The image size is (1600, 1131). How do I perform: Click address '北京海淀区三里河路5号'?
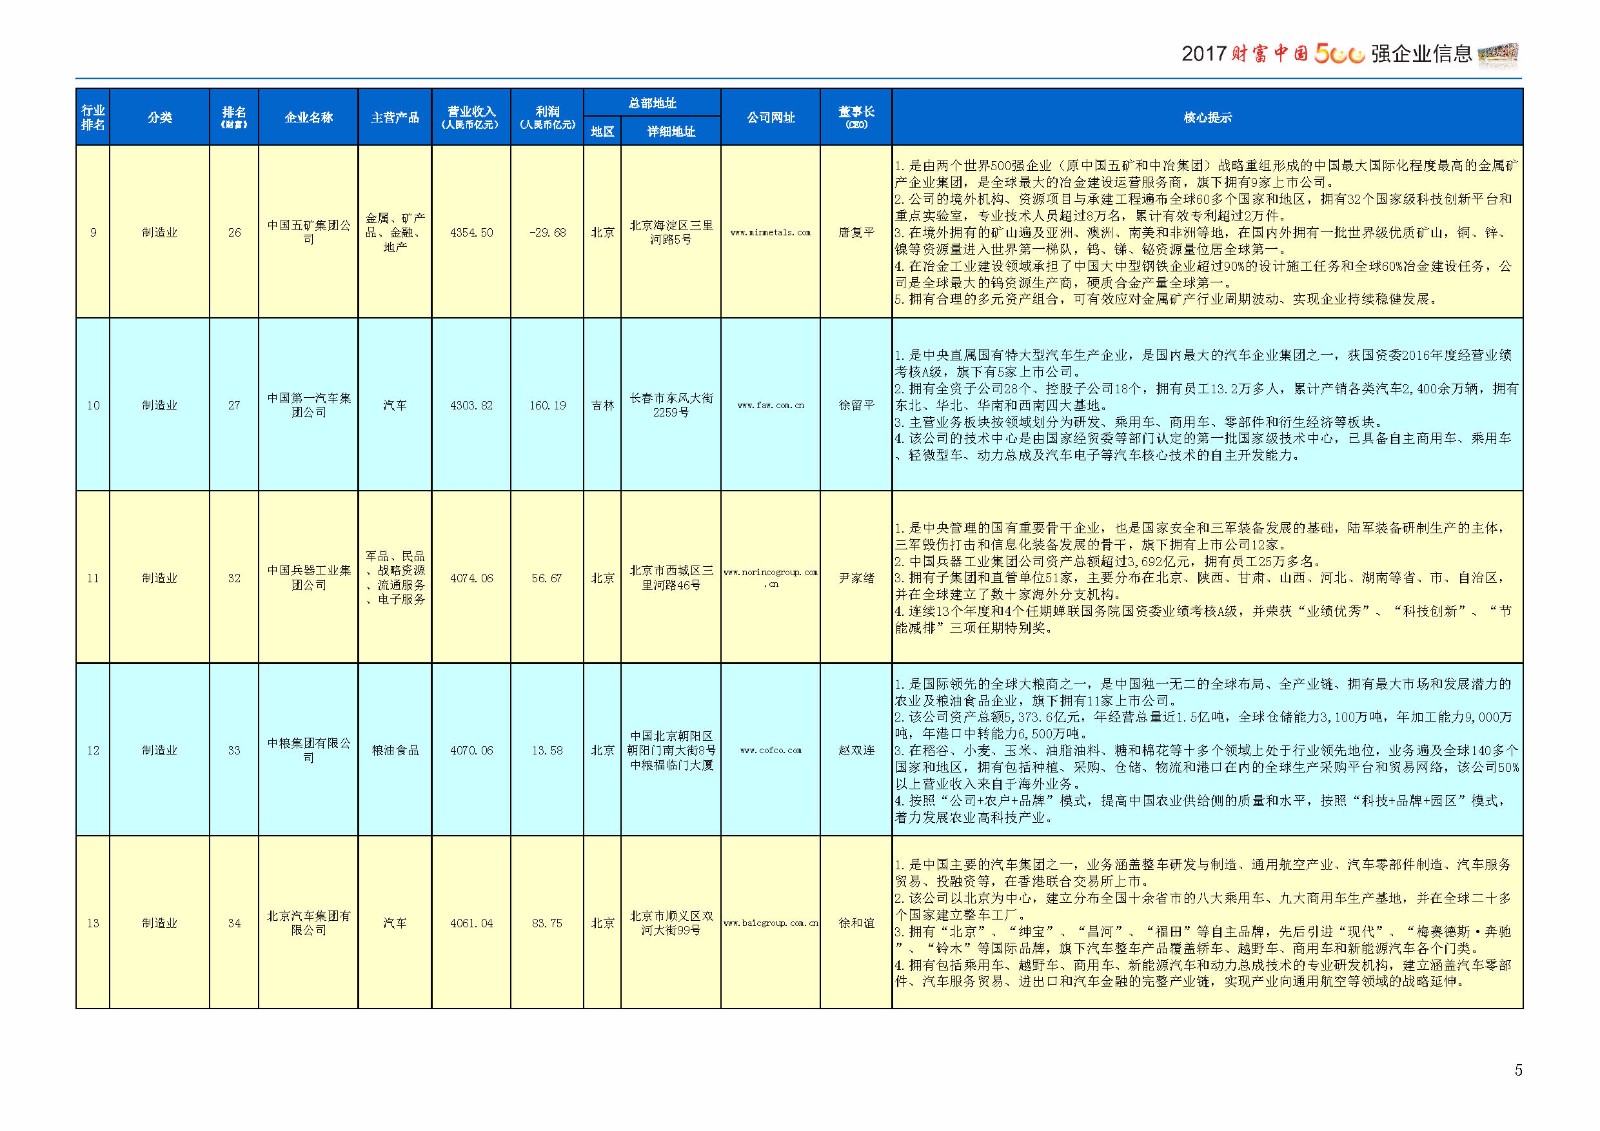pyautogui.click(x=670, y=232)
